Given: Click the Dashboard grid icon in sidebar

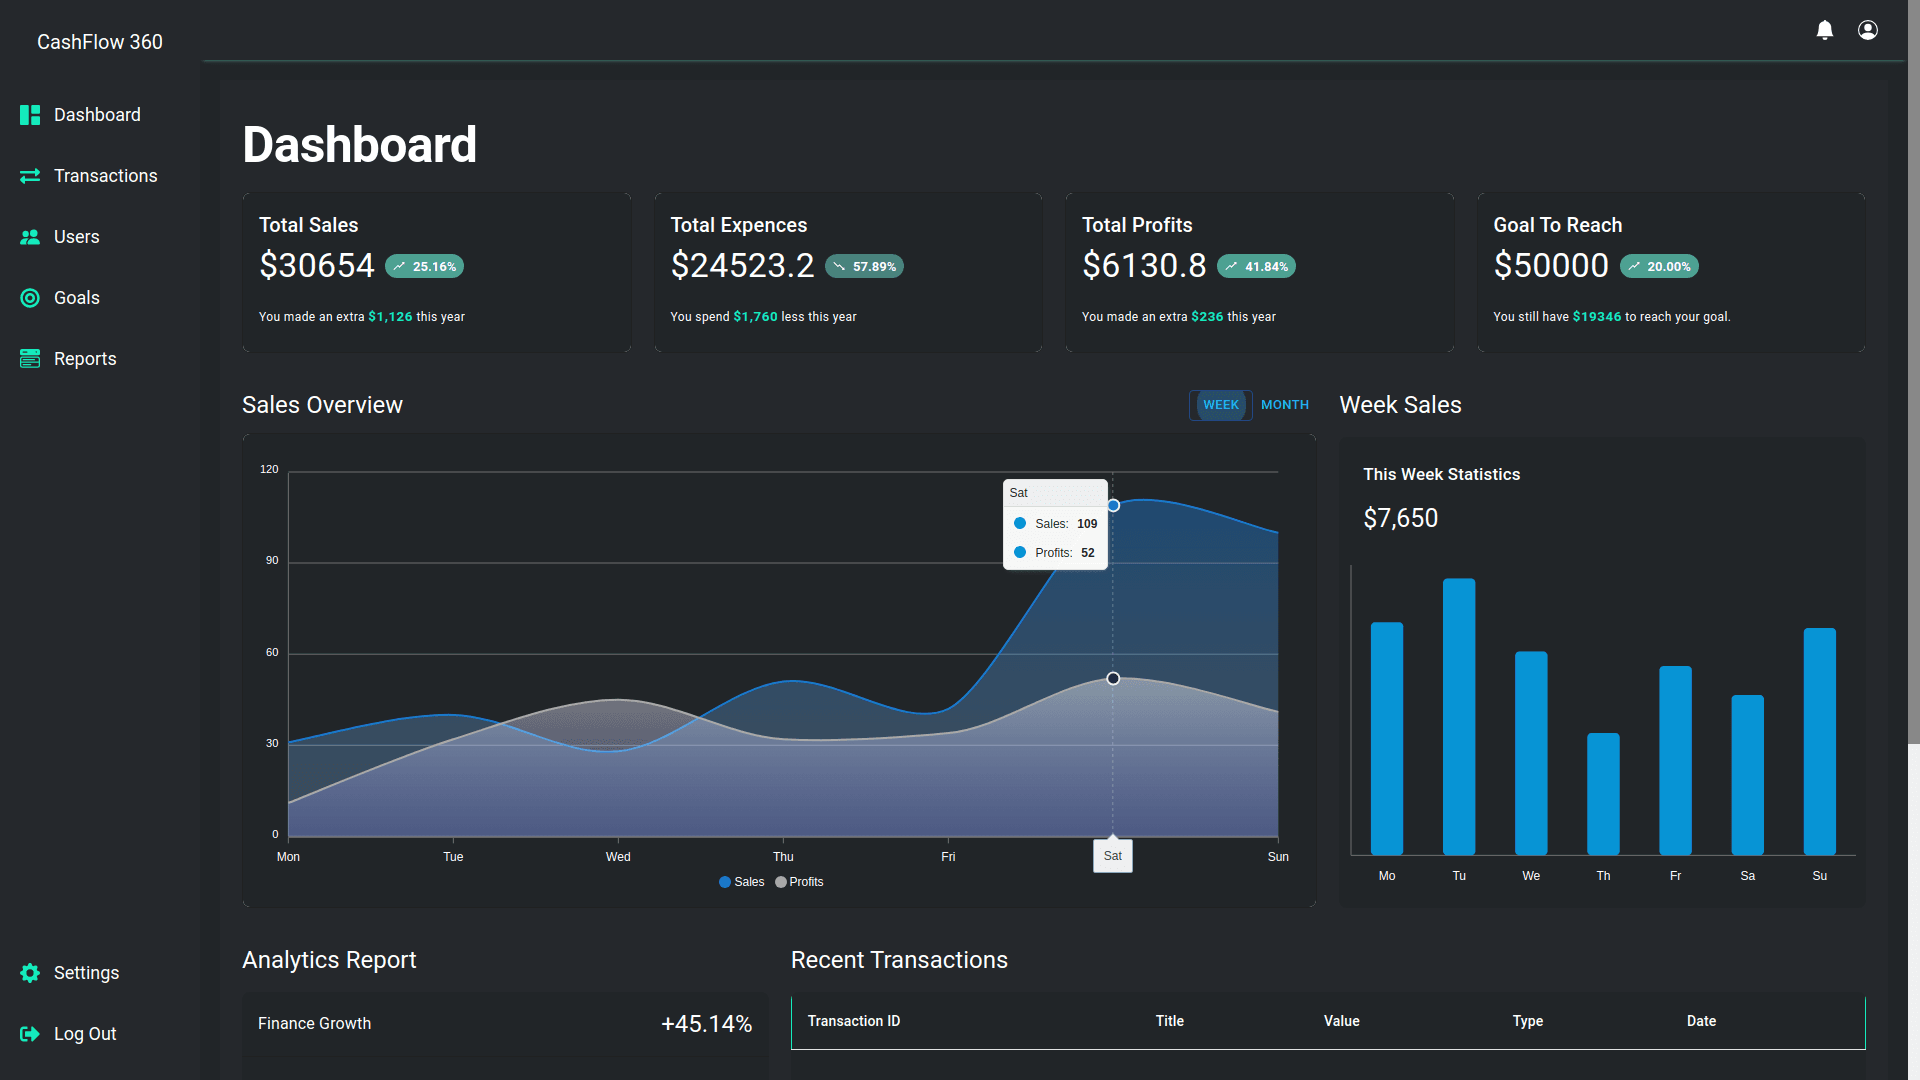Looking at the screenshot, I should [x=30, y=115].
